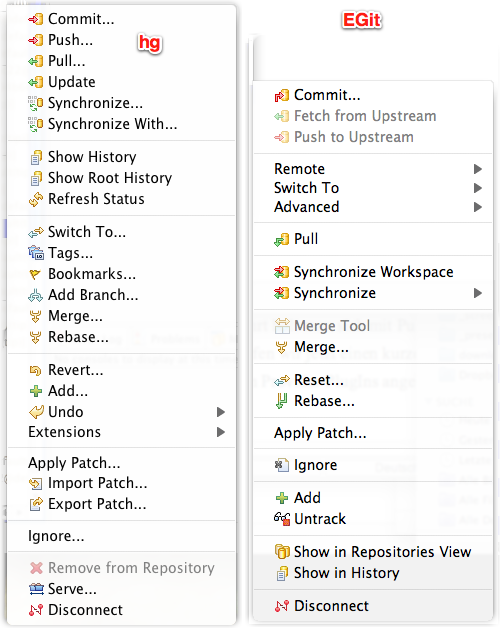500x628 pixels.
Task: Click the green Pull icon in EGit menu
Action: point(282,240)
